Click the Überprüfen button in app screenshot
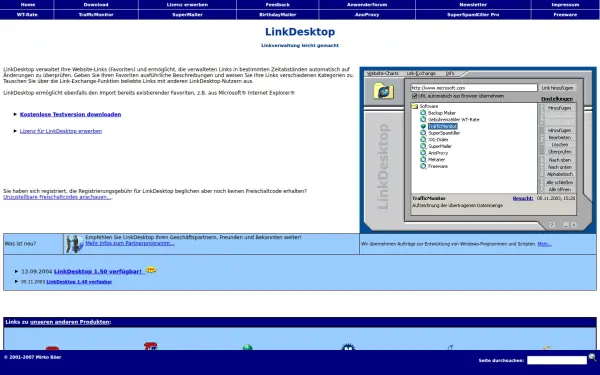The image size is (600, 375). click(x=560, y=152)
